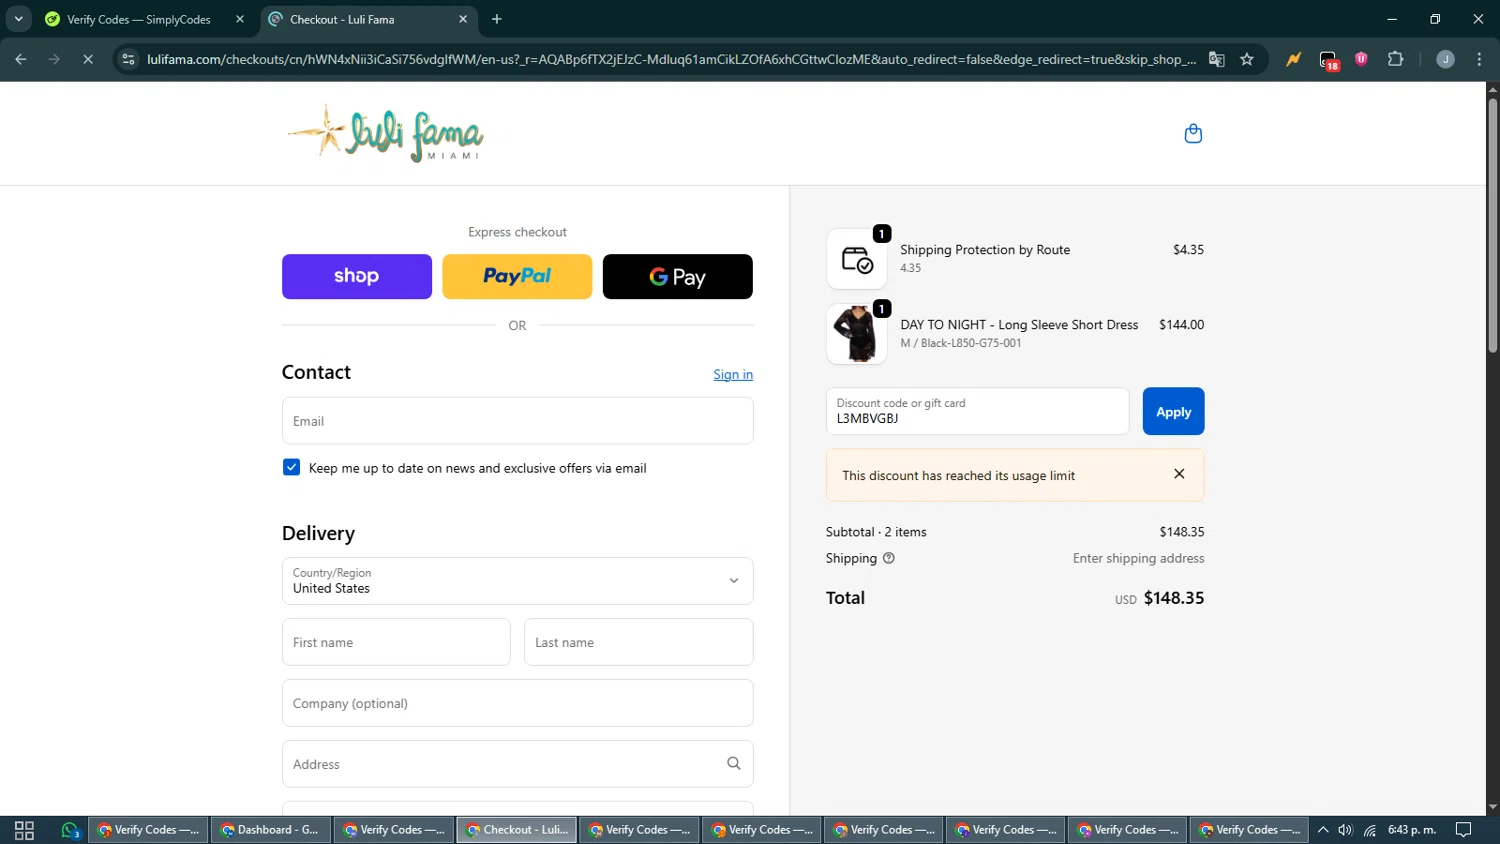Screen dimensions: 1500x844
Task: Stop loading the page in browser
Action: click(x=87, y=59)
